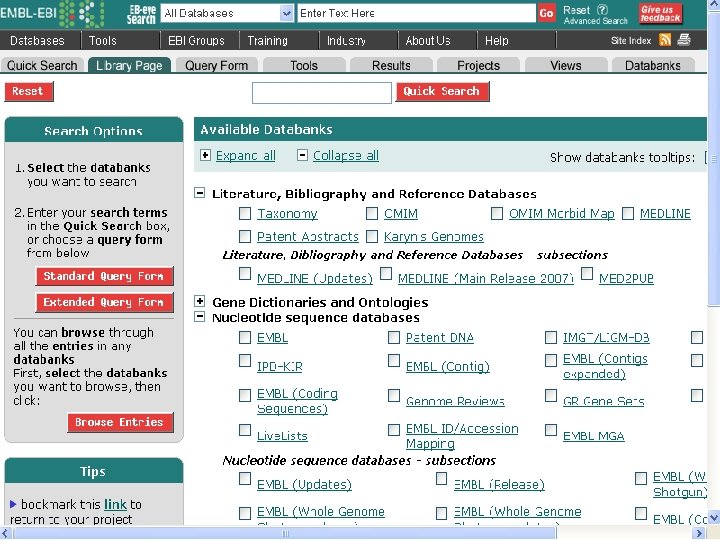The height and width of the screenshot is (540, 720).
Task: Click the Collapse all link
Action: click(x=346, y=156)
